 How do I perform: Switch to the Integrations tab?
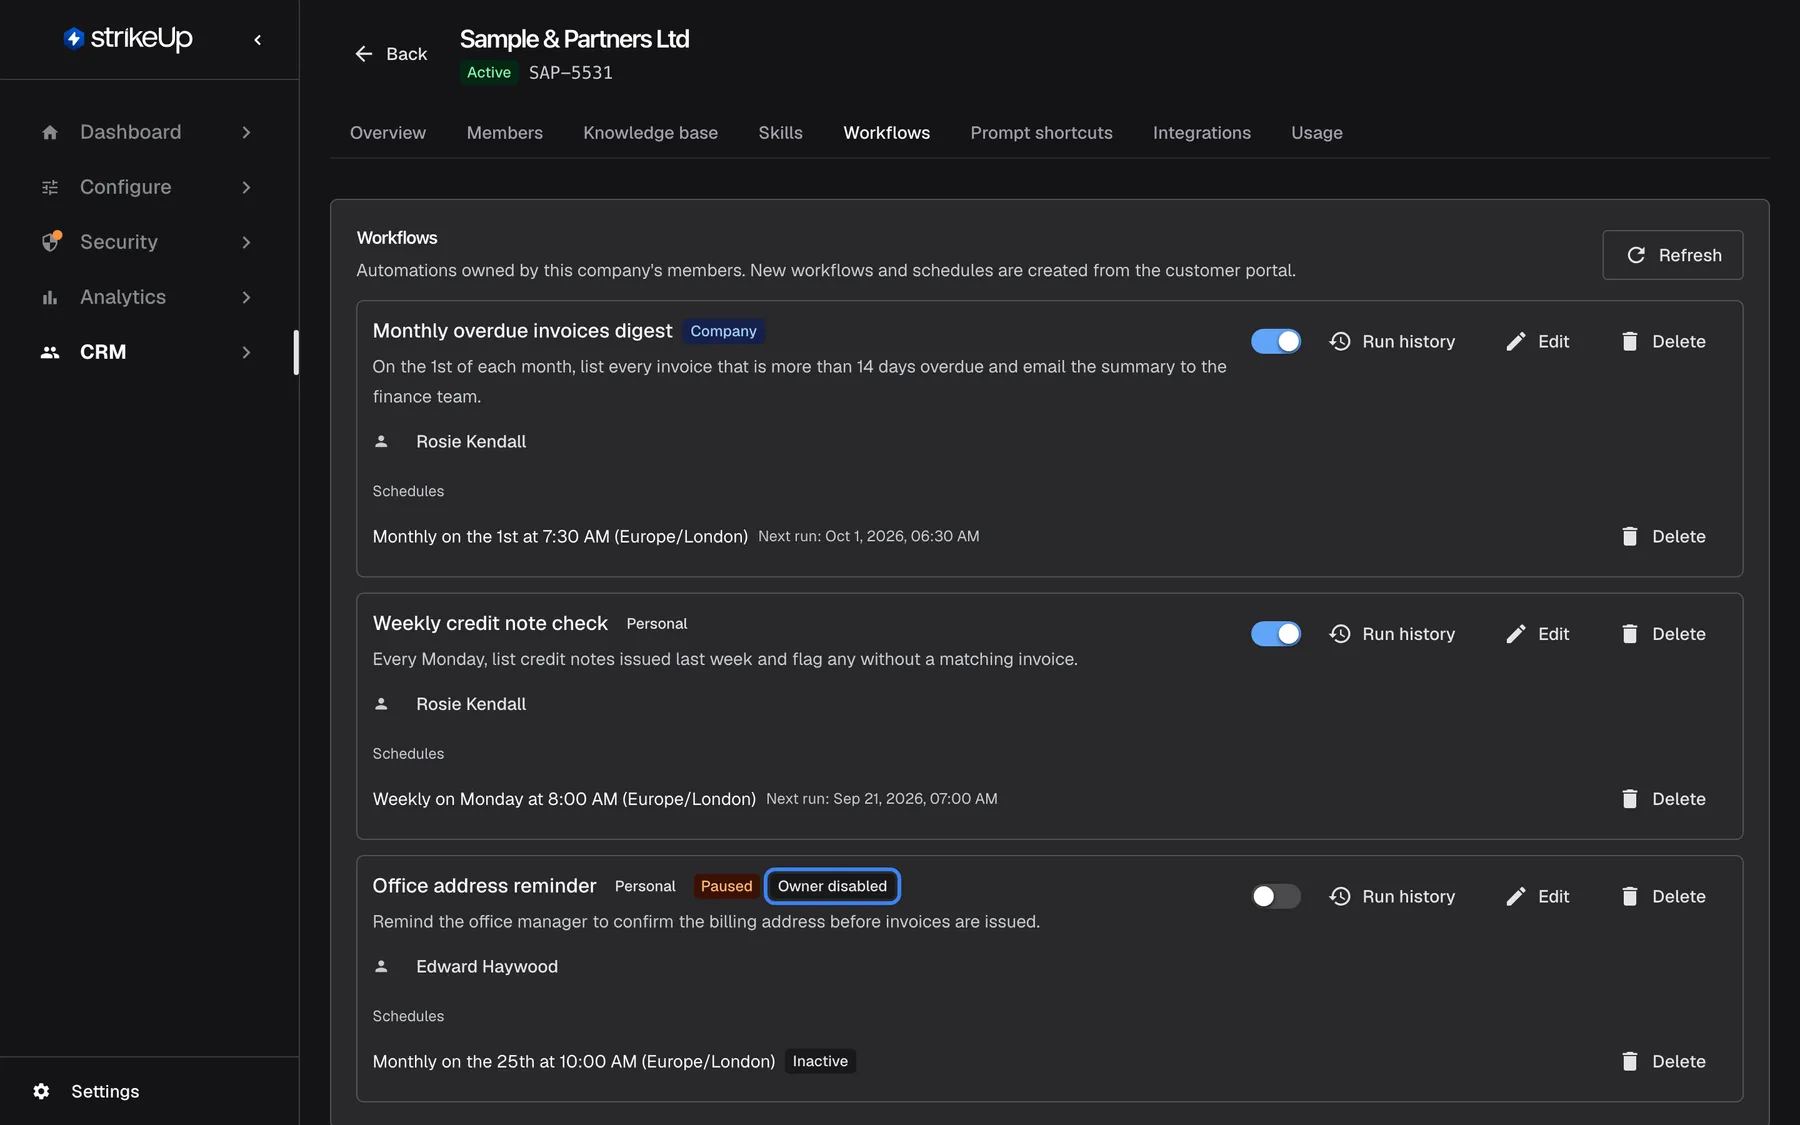click(x=1202, y=133)
